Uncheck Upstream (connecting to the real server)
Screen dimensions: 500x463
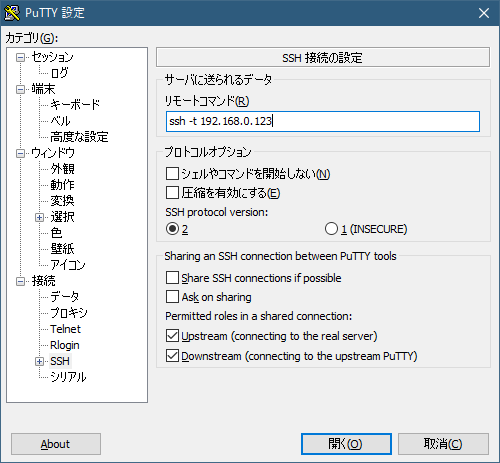point(172,336)
